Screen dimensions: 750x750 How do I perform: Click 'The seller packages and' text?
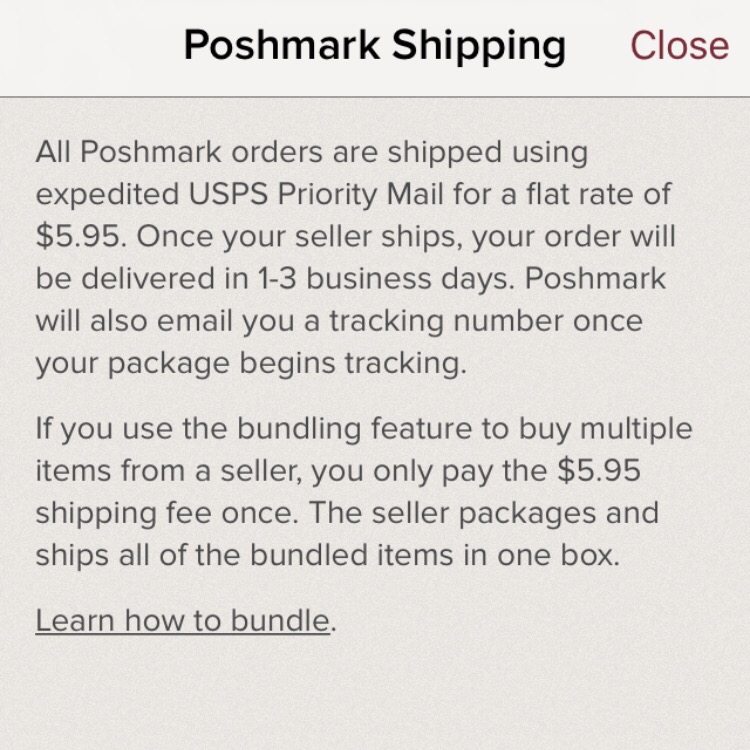[x=484, y=513]
